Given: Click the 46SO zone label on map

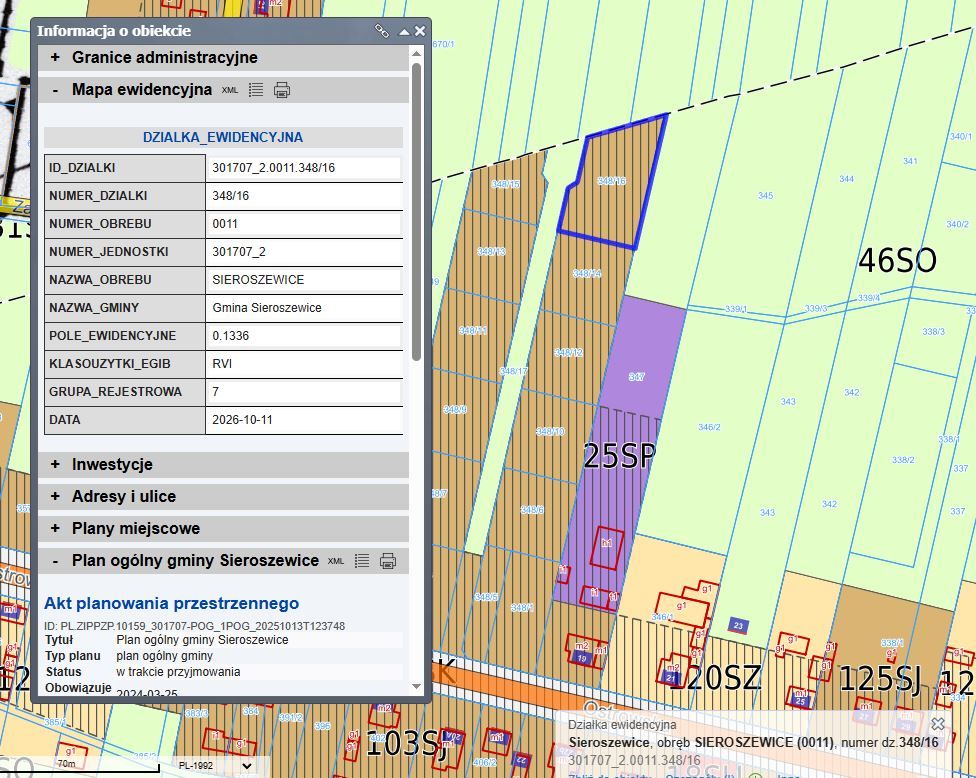Looking at the screenshot, I should coord(897,260).
